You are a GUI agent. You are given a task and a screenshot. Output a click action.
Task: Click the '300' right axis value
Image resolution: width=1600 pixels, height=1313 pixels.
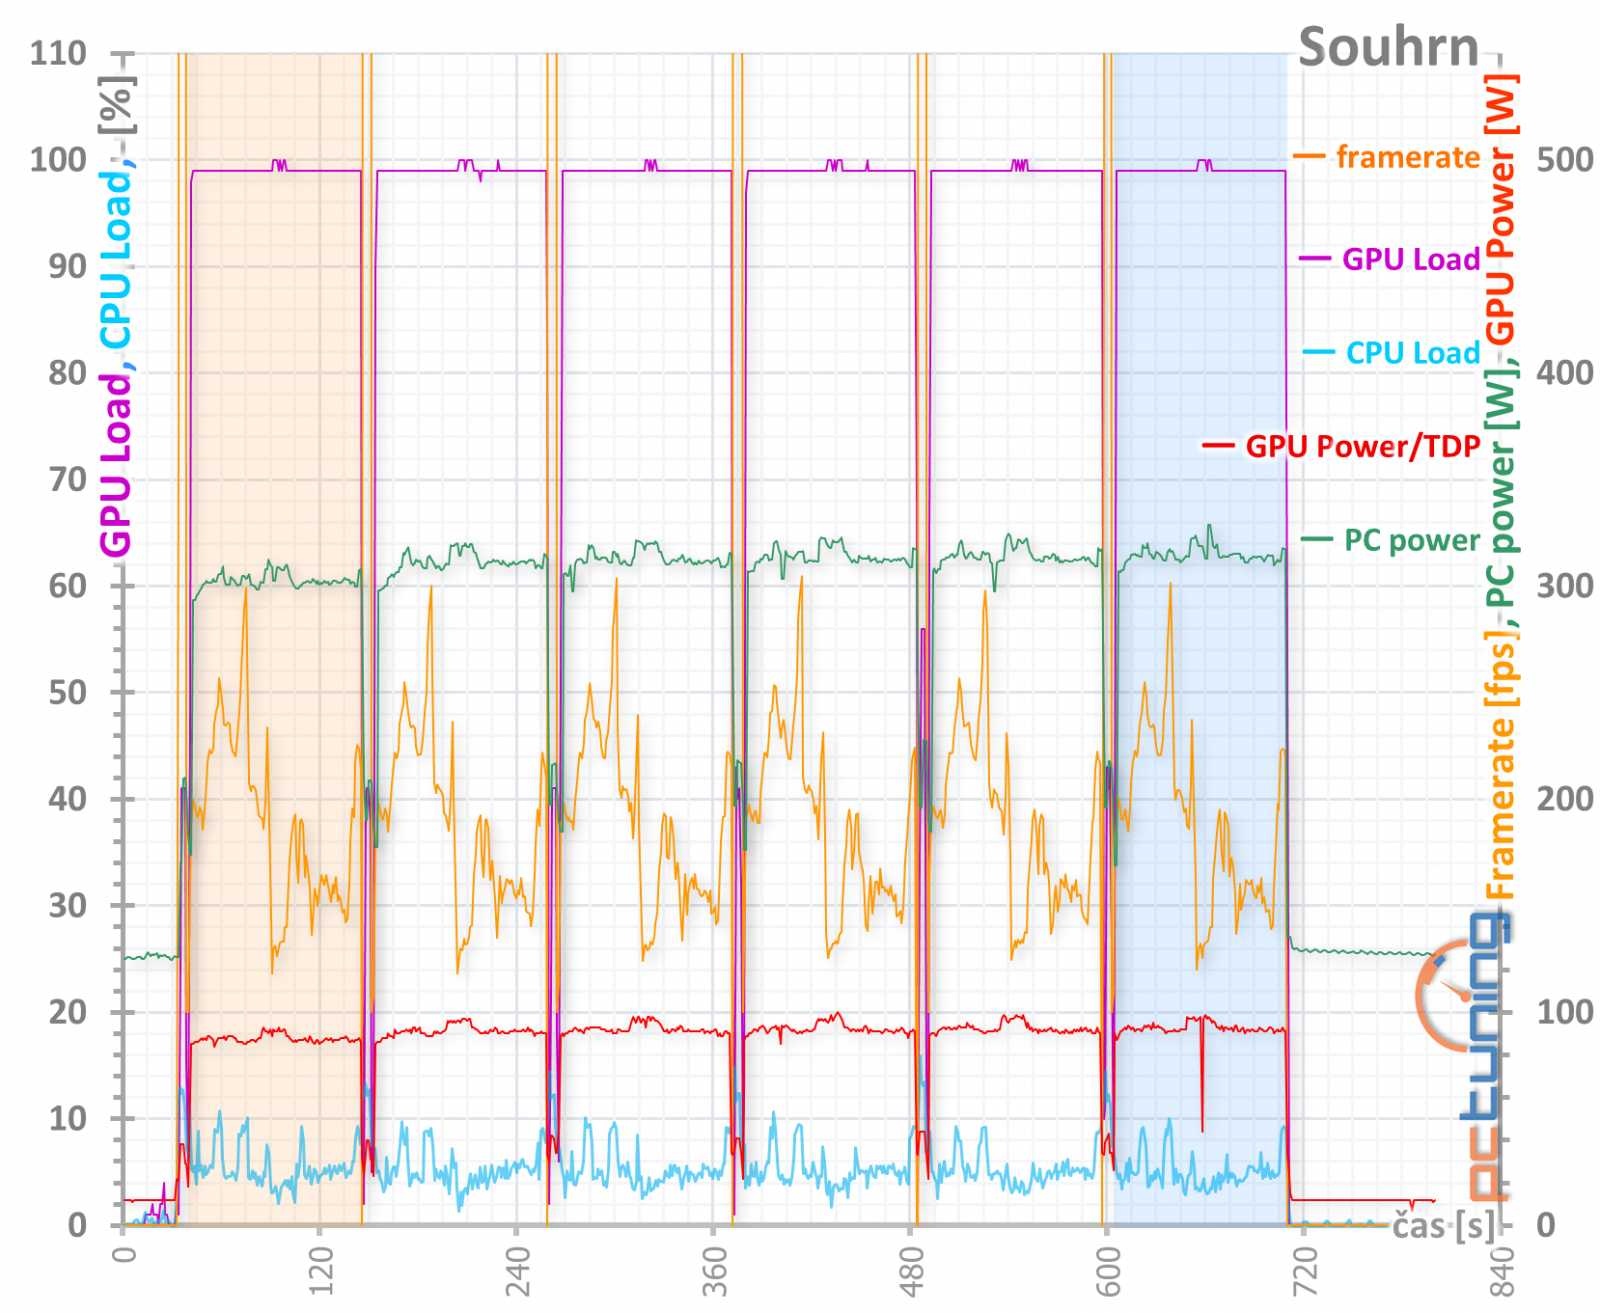click(x=1564, y=585)
